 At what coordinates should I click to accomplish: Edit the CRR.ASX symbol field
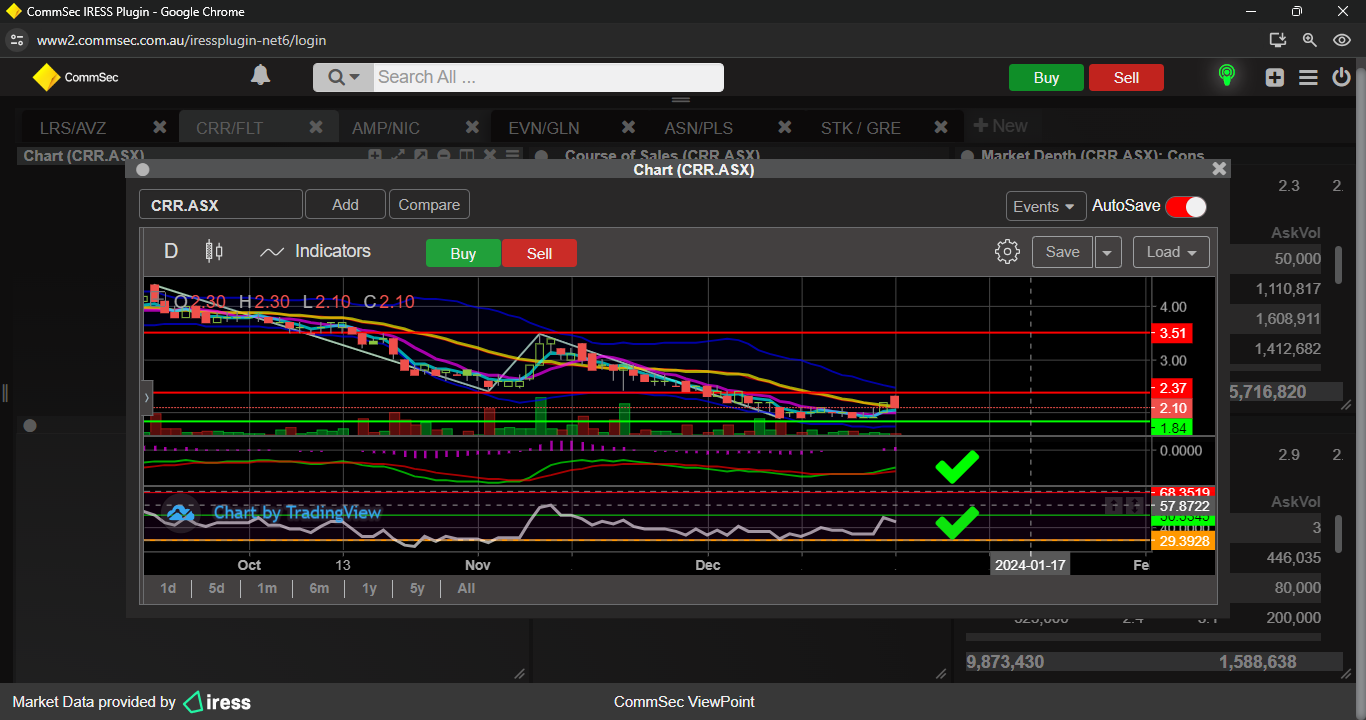point(220,205)
